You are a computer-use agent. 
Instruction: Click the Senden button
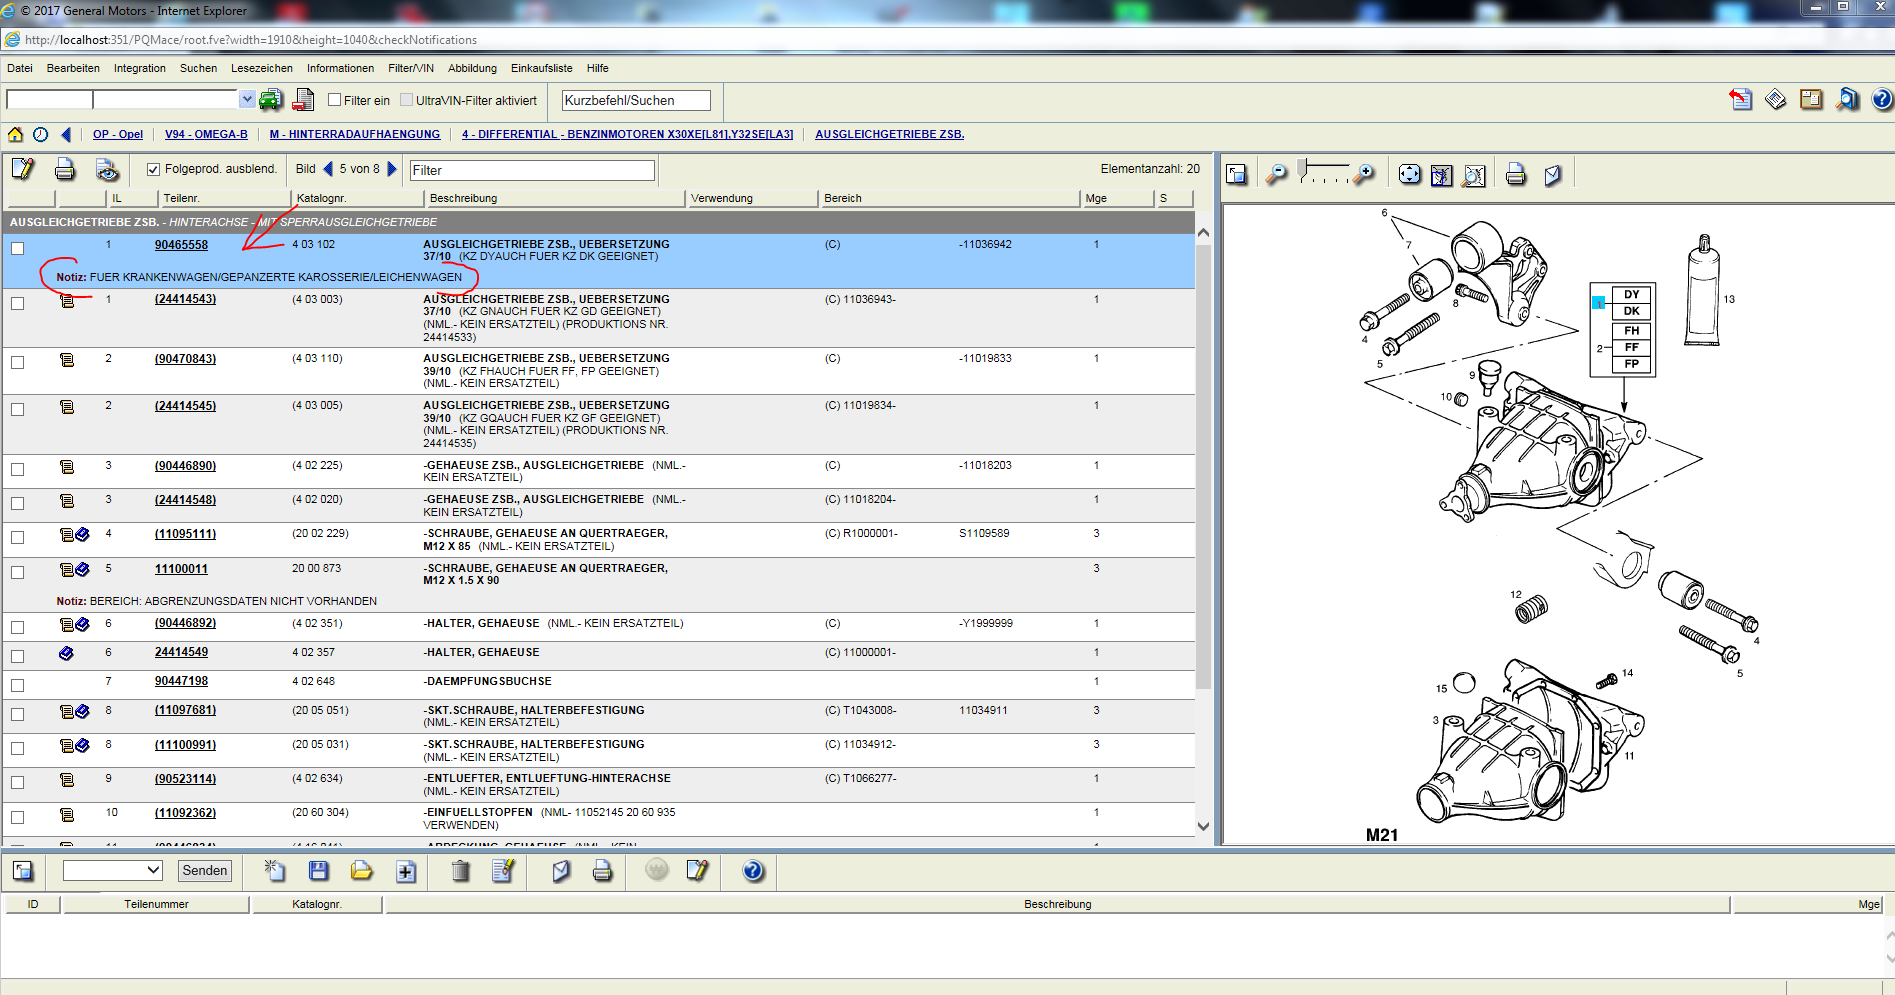point(205,871)
